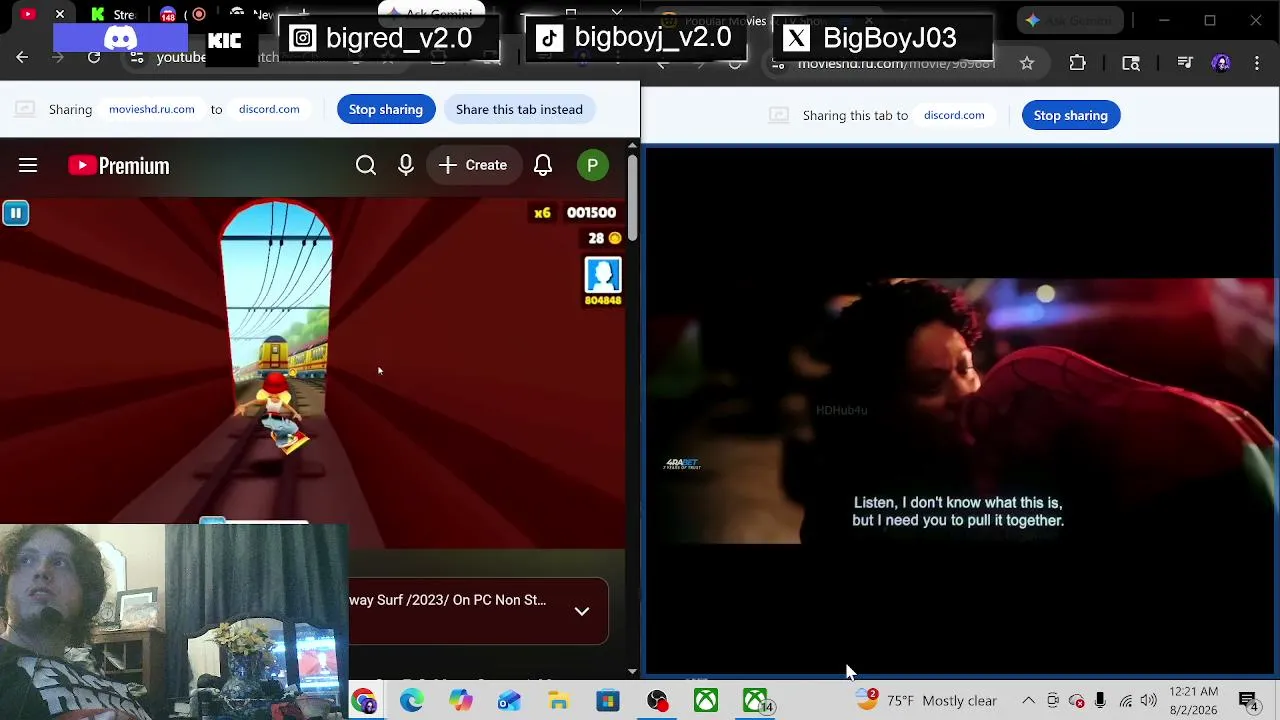This screenshot has height=720, width=1280.
Task: Expand the Subway Surf video title panel
Action: (x=582, y=611)
